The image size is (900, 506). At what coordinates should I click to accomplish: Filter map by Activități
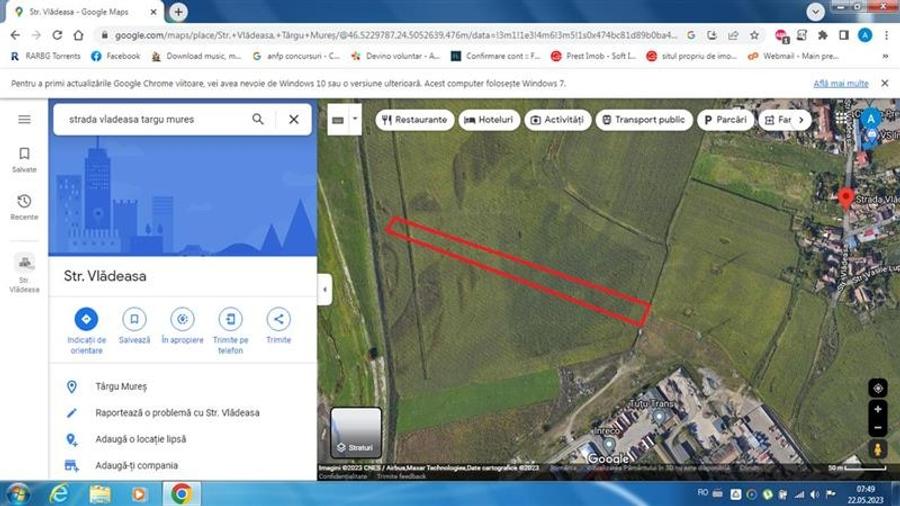click(x=557, y=120)
